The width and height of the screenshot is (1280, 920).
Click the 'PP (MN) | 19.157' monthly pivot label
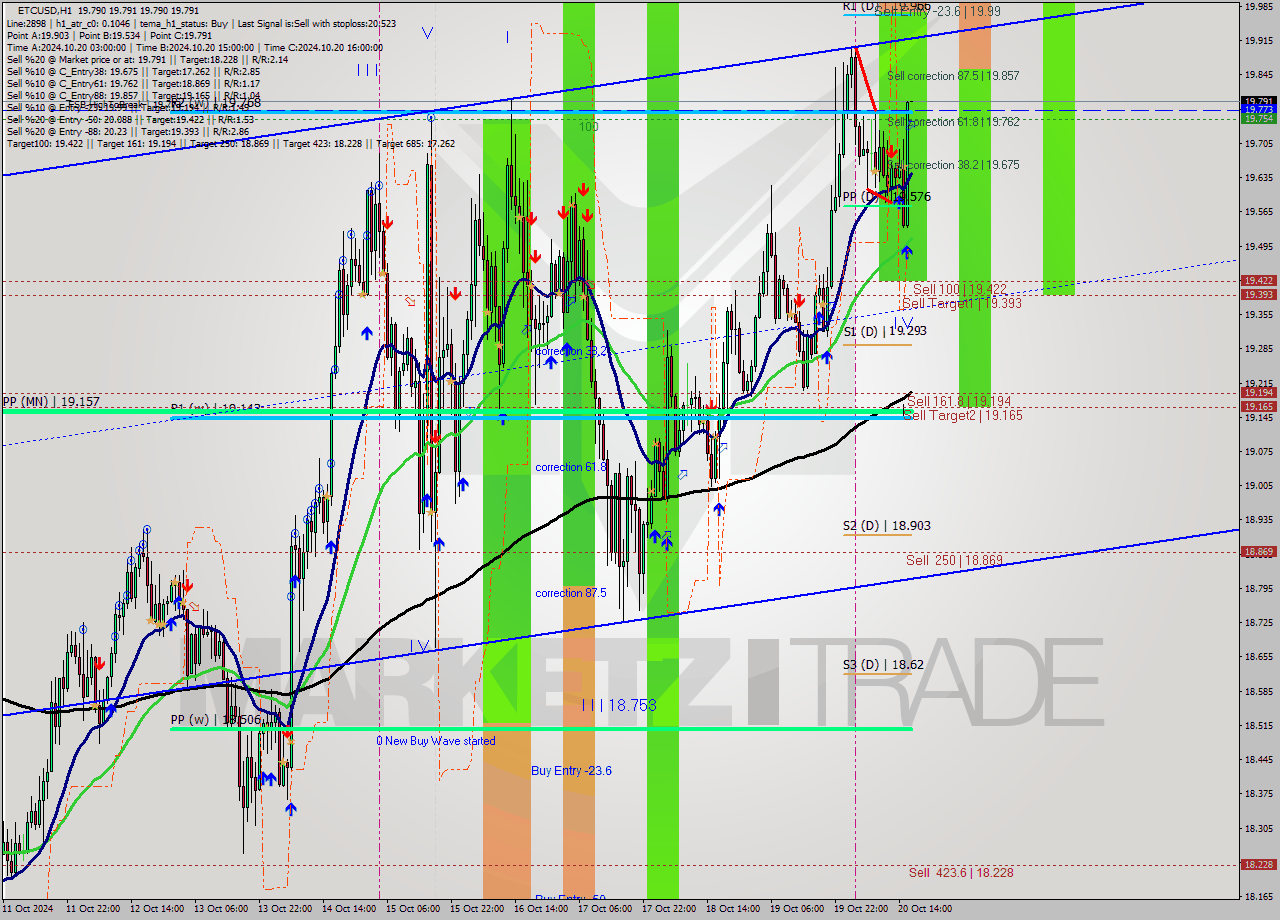[x=51, y=402]
